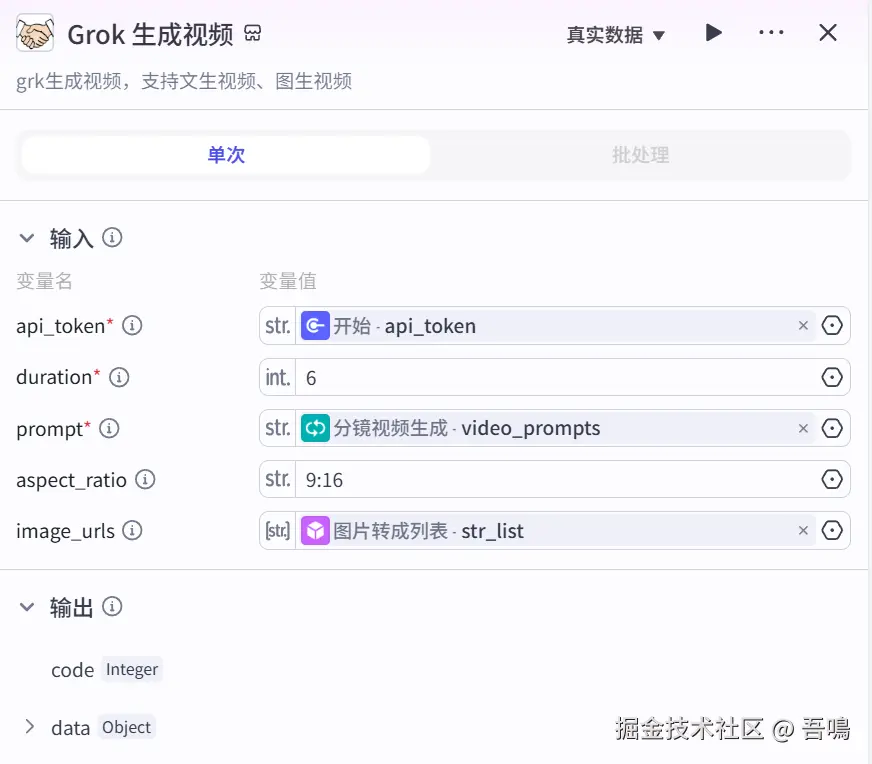Click [str] type selector for image_urls
This screenshot has height=764, width=872.
[x=278, y=530]
